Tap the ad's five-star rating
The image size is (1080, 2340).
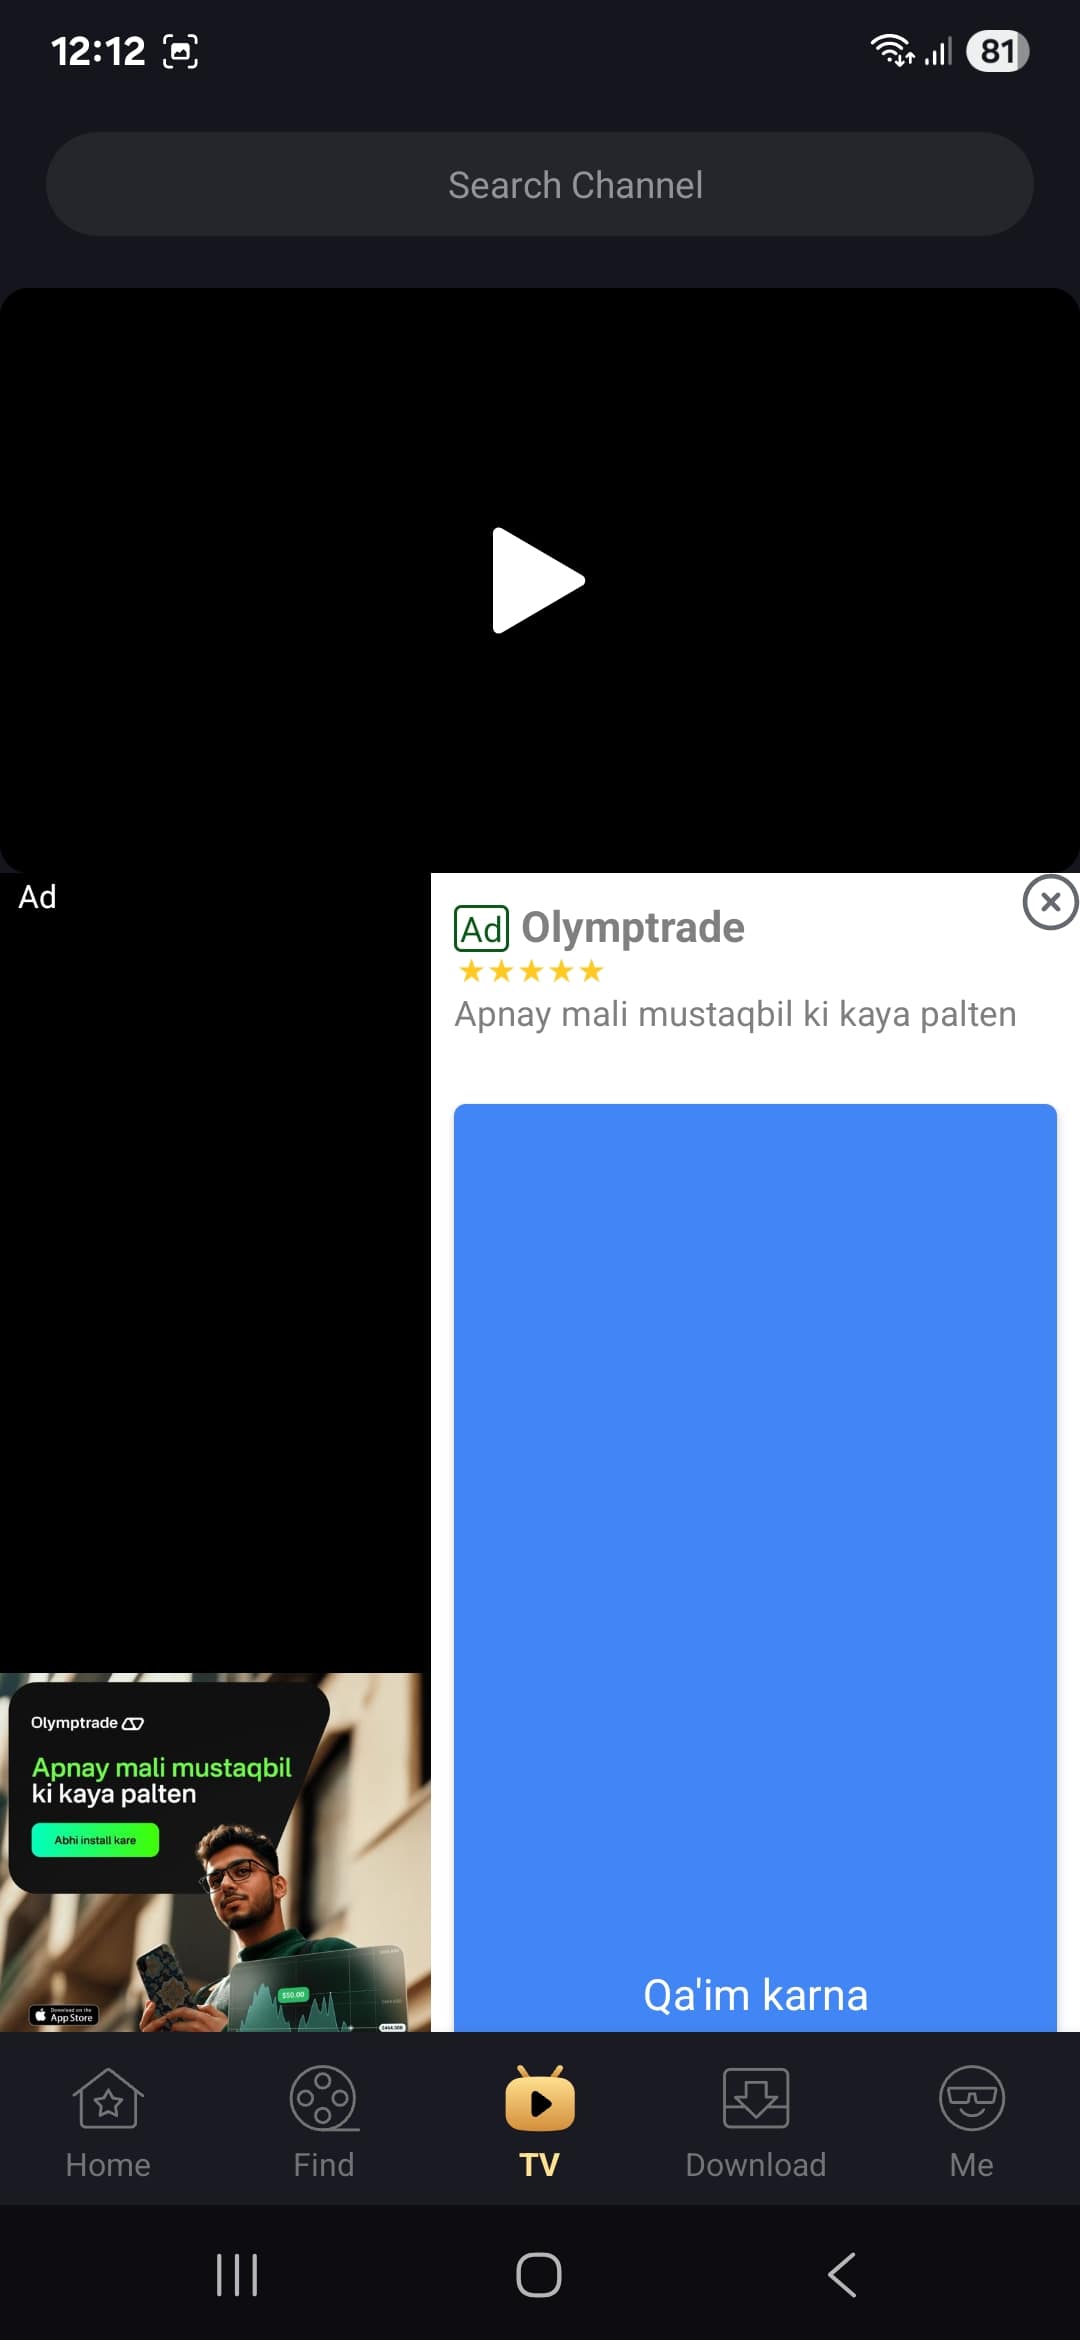coord(531,971)
